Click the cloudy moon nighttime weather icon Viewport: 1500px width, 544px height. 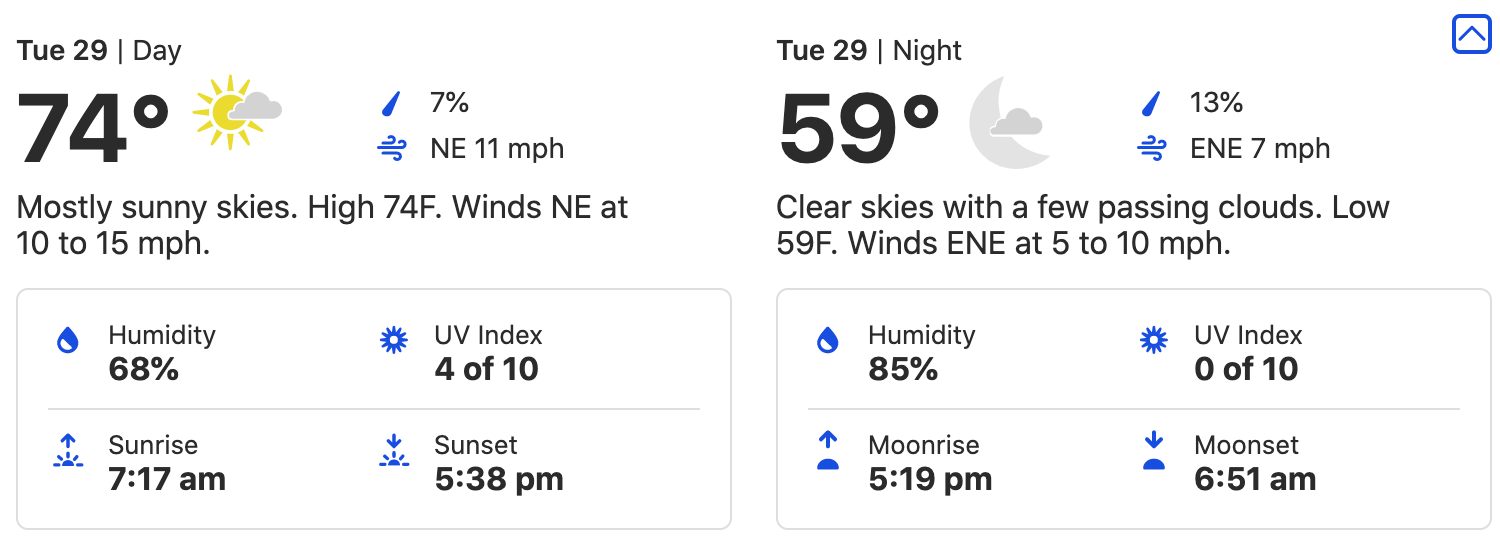click(1010, 124)
